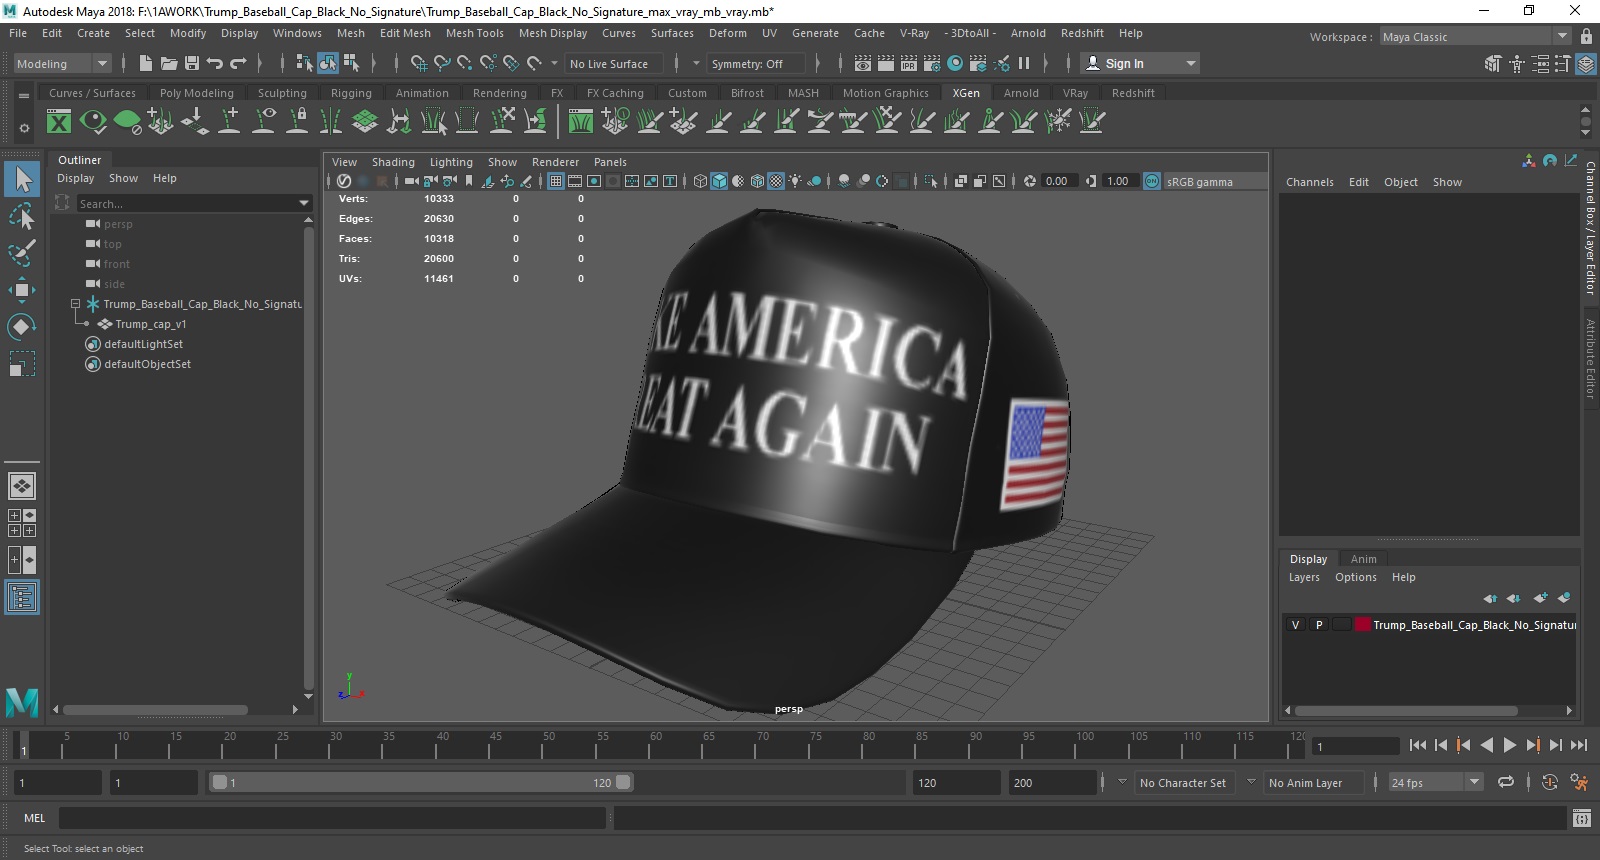Click the red layer color swatch
The width and height of the screenshot is (1600, 860).
point(1363,624)
